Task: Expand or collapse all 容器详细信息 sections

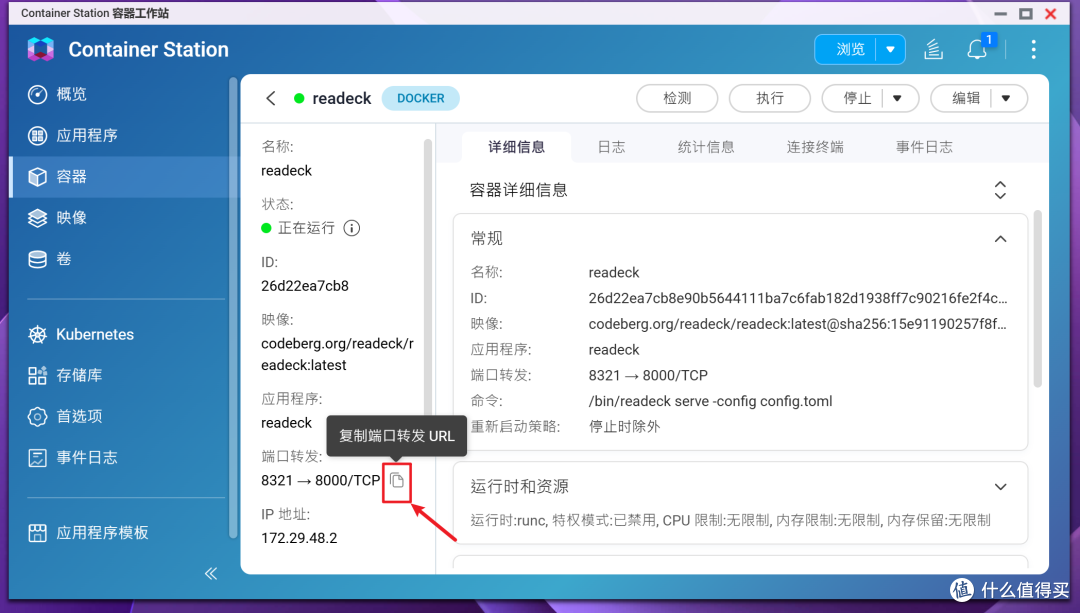Action: click(x=1000, y=190)
